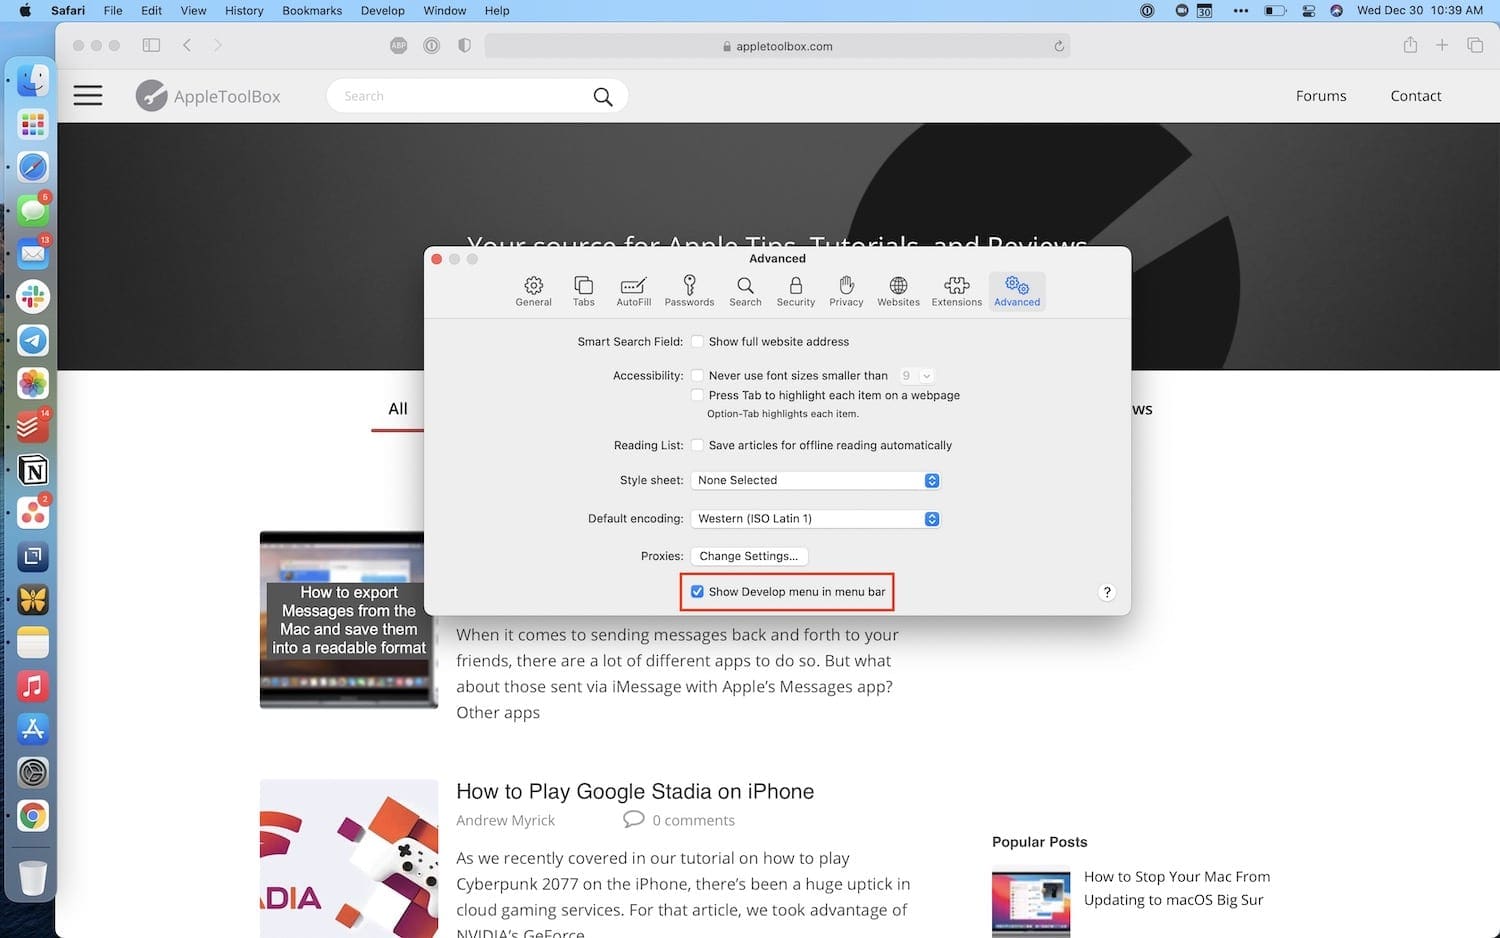Click the Share icon in Safari toolbar

coord(1410,45)
